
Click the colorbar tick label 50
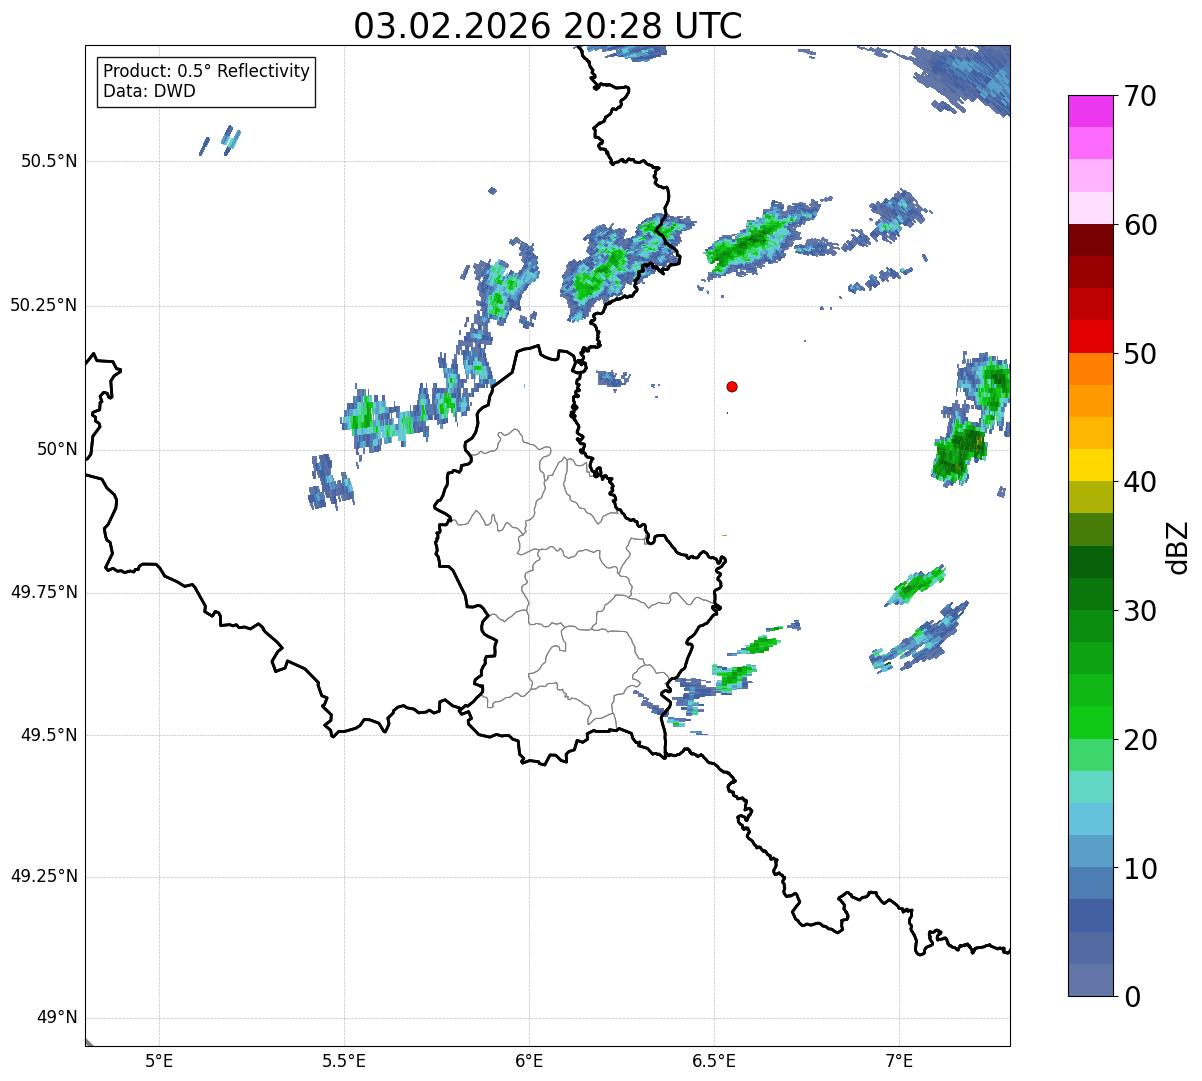(1140, 354)
